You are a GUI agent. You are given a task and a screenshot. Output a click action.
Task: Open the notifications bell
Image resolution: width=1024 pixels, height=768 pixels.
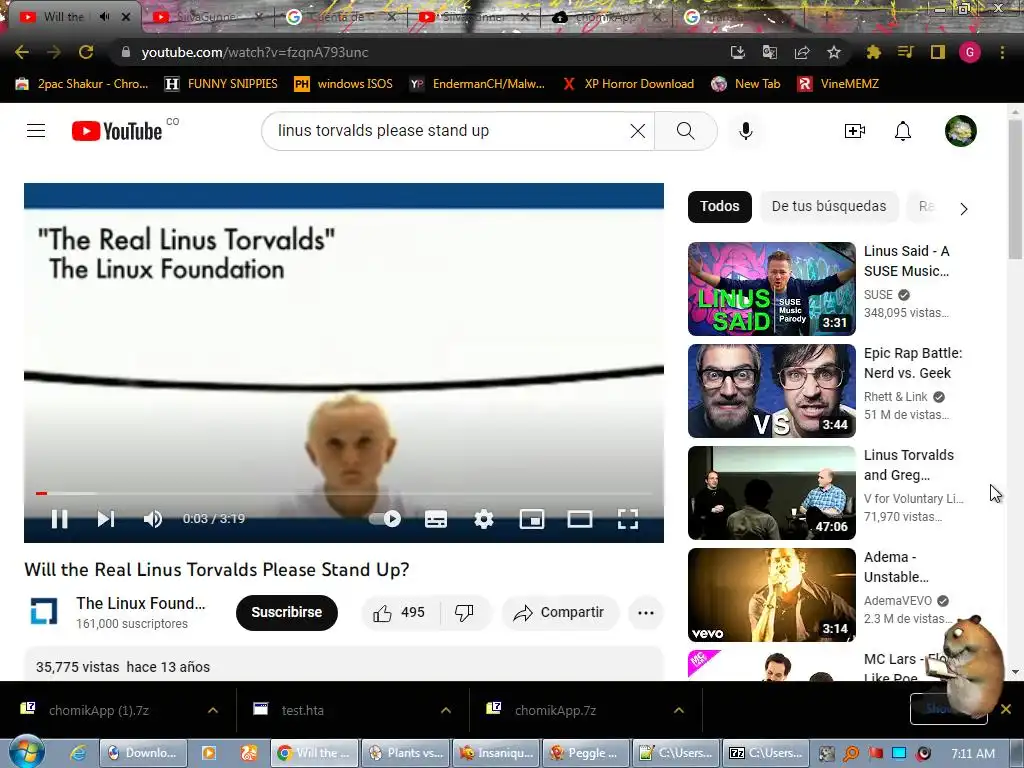pos(903,131)
